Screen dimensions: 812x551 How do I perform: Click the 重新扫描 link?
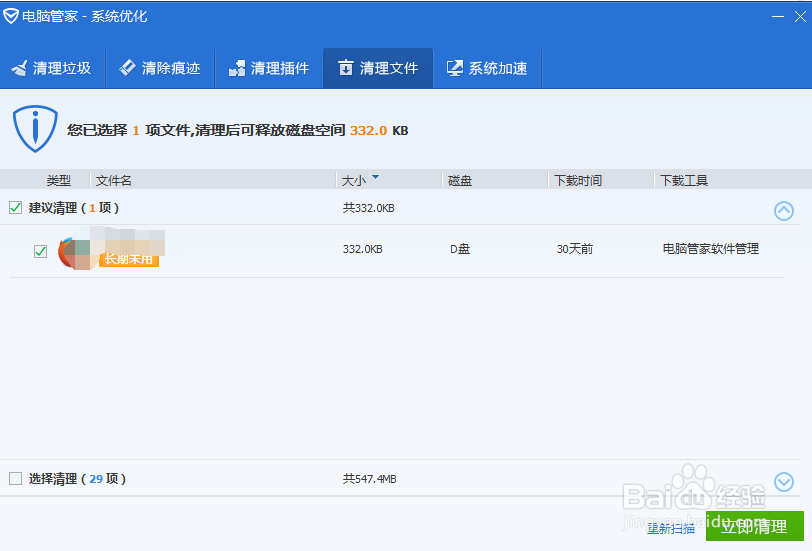coord(671,528)
